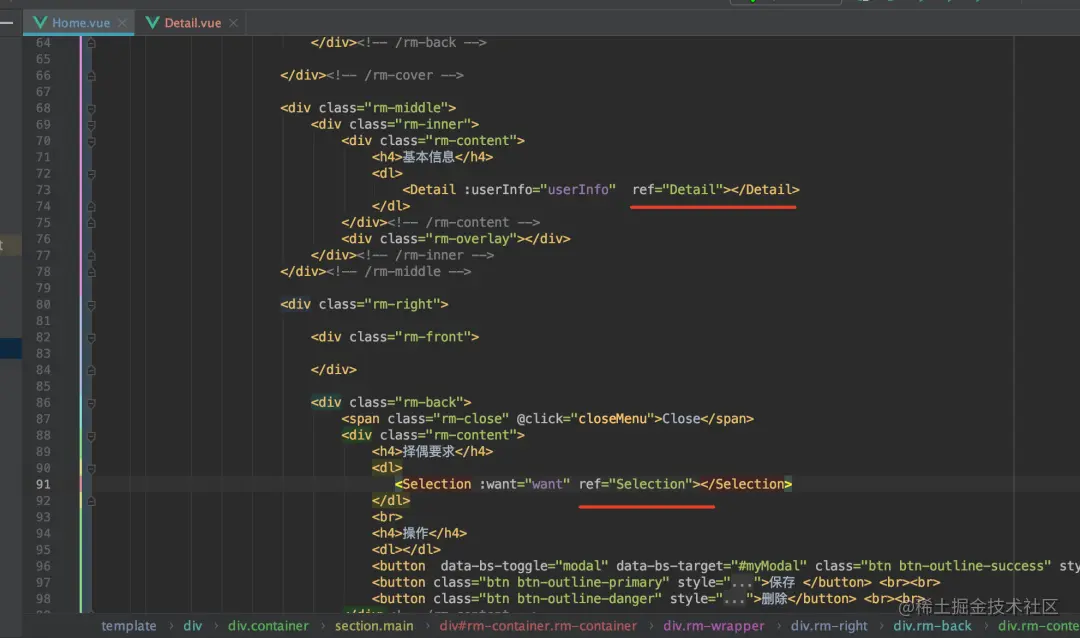
Task: Close the Detail.vue tab
Action: (x=233, y=23)
